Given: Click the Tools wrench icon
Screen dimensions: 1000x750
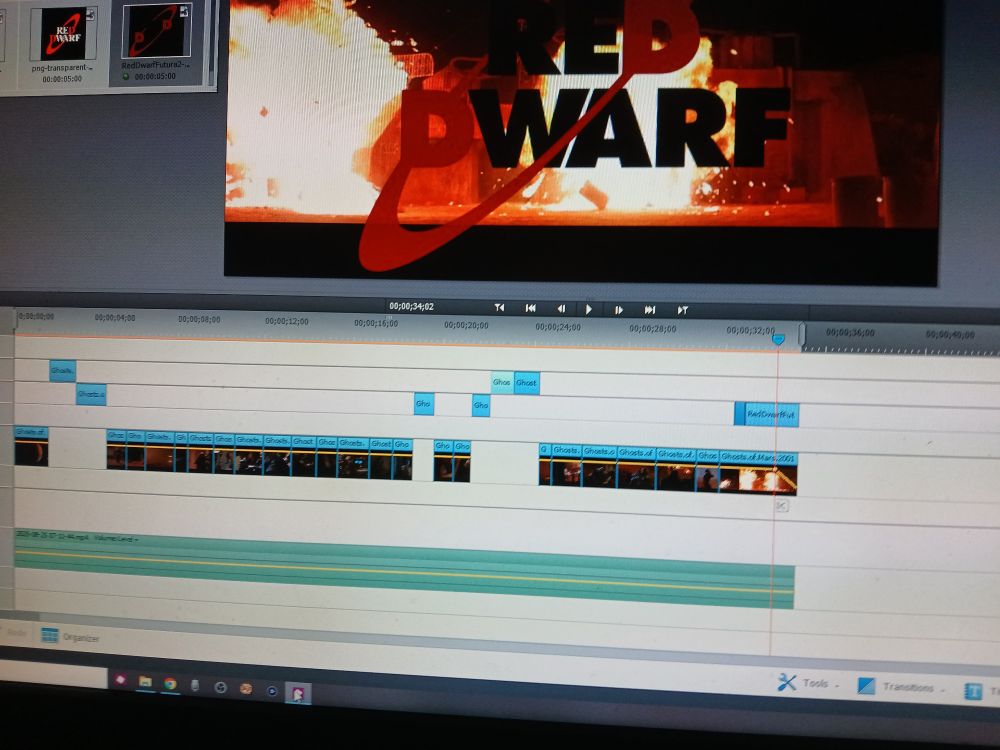Looking at the screenshot, I should (787, 682).
